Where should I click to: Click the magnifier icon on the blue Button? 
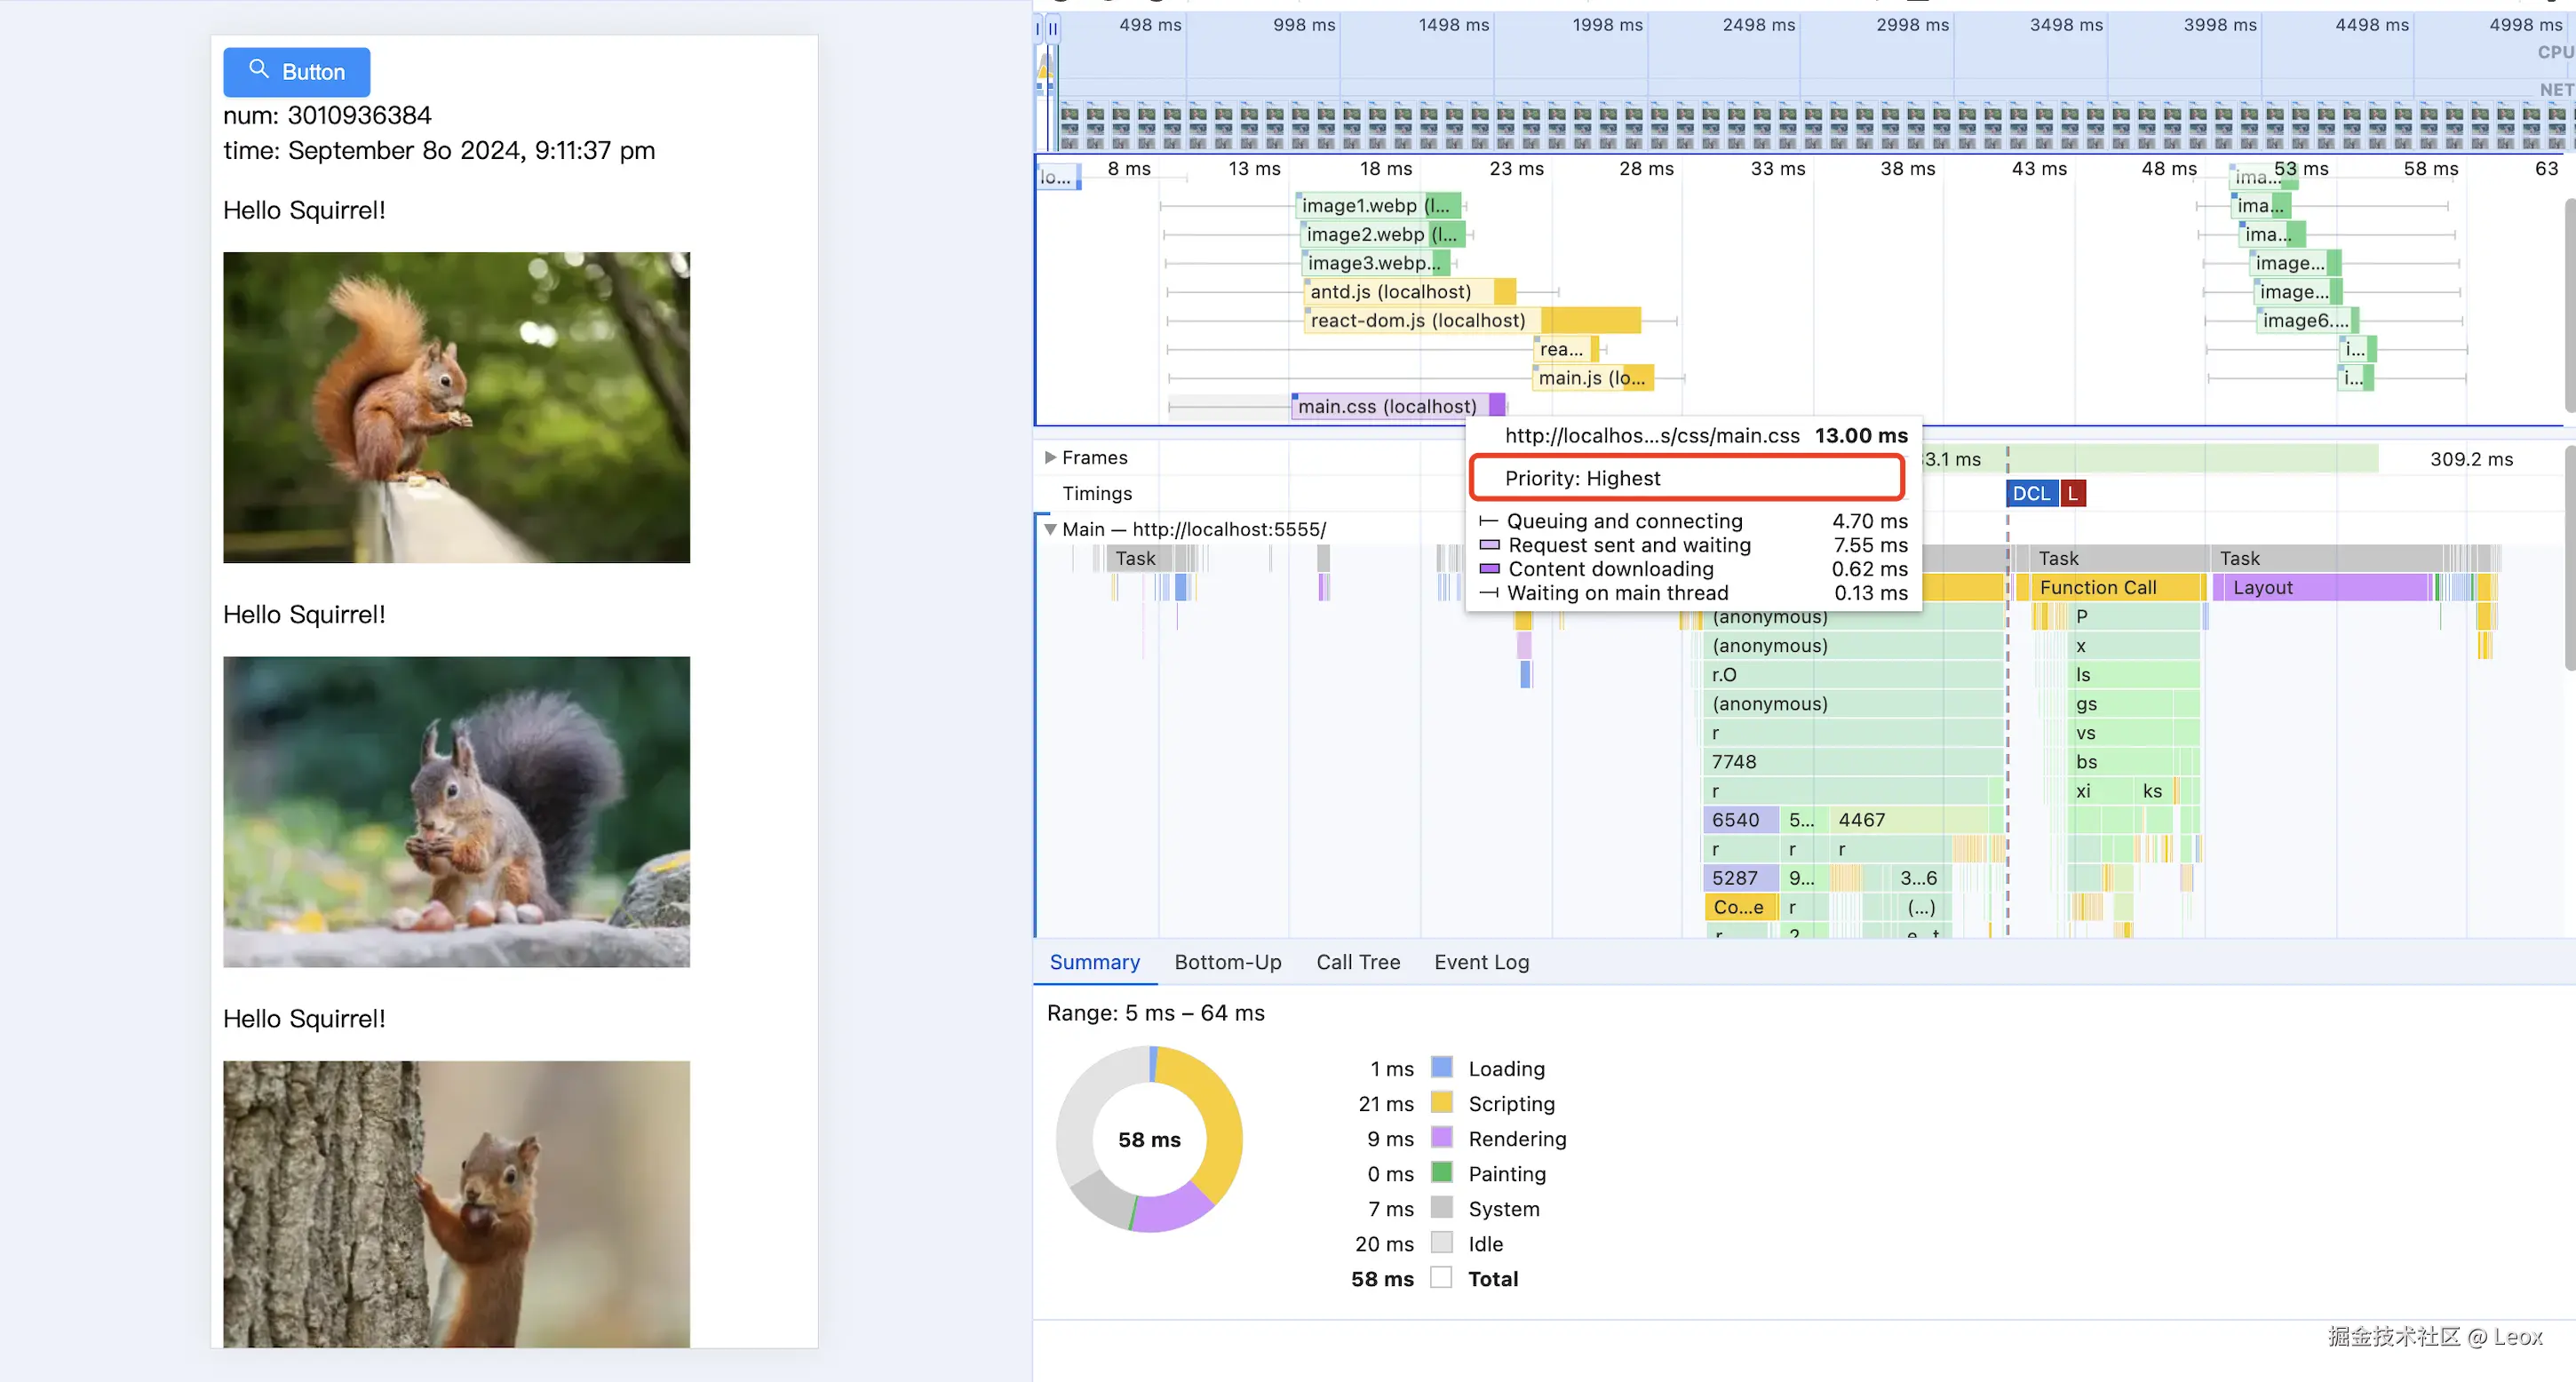(259, 69)
